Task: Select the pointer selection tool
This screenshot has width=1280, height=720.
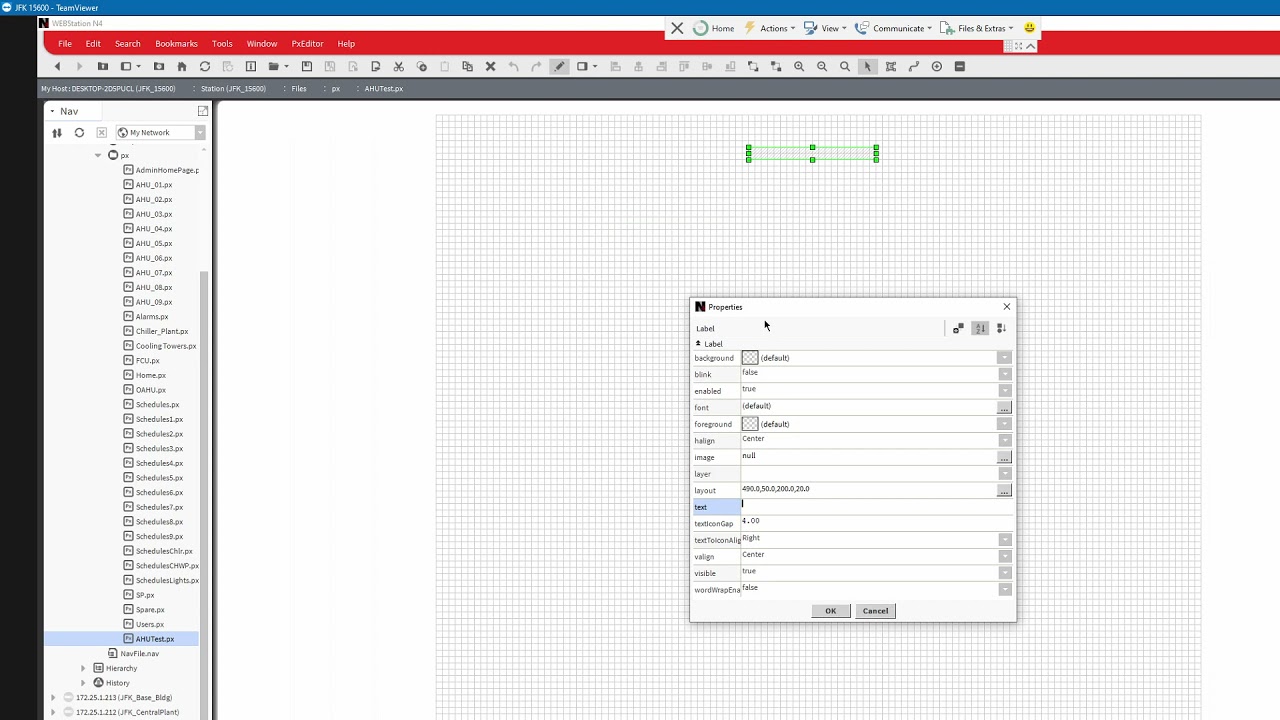Action: coord(868,66)
